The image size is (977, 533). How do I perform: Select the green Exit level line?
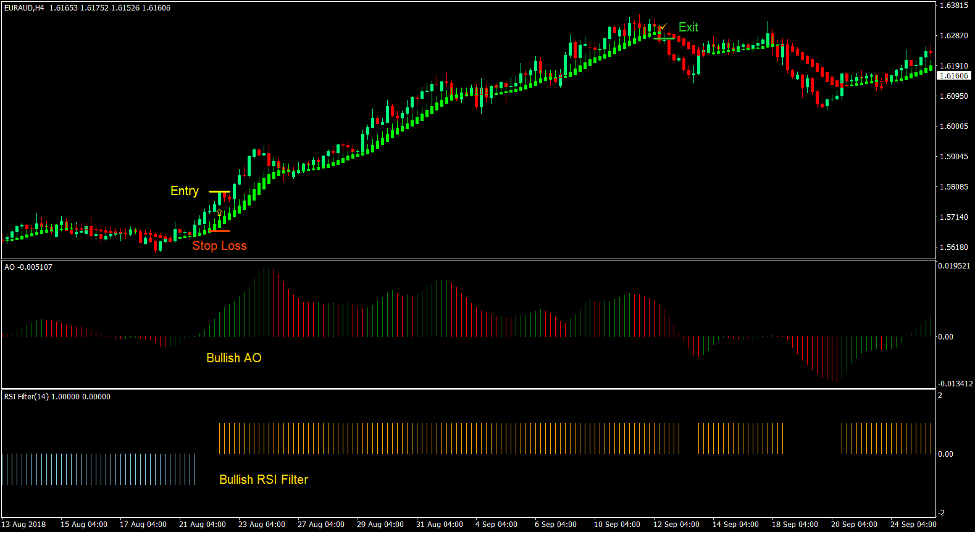665,38
